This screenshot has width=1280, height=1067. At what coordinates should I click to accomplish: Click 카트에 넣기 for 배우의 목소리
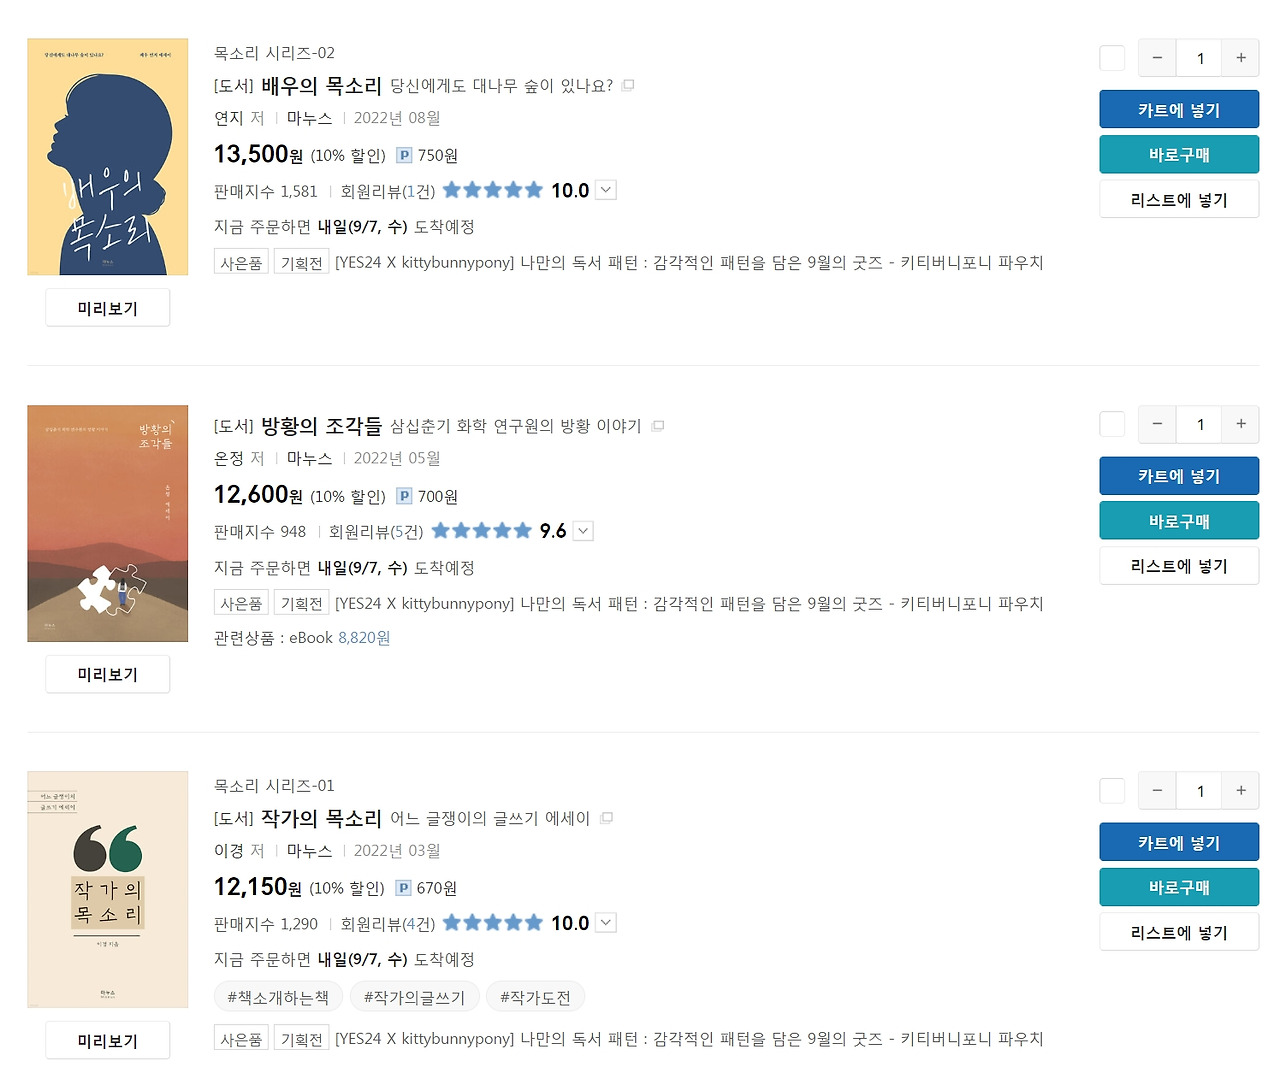[1179, 109]
